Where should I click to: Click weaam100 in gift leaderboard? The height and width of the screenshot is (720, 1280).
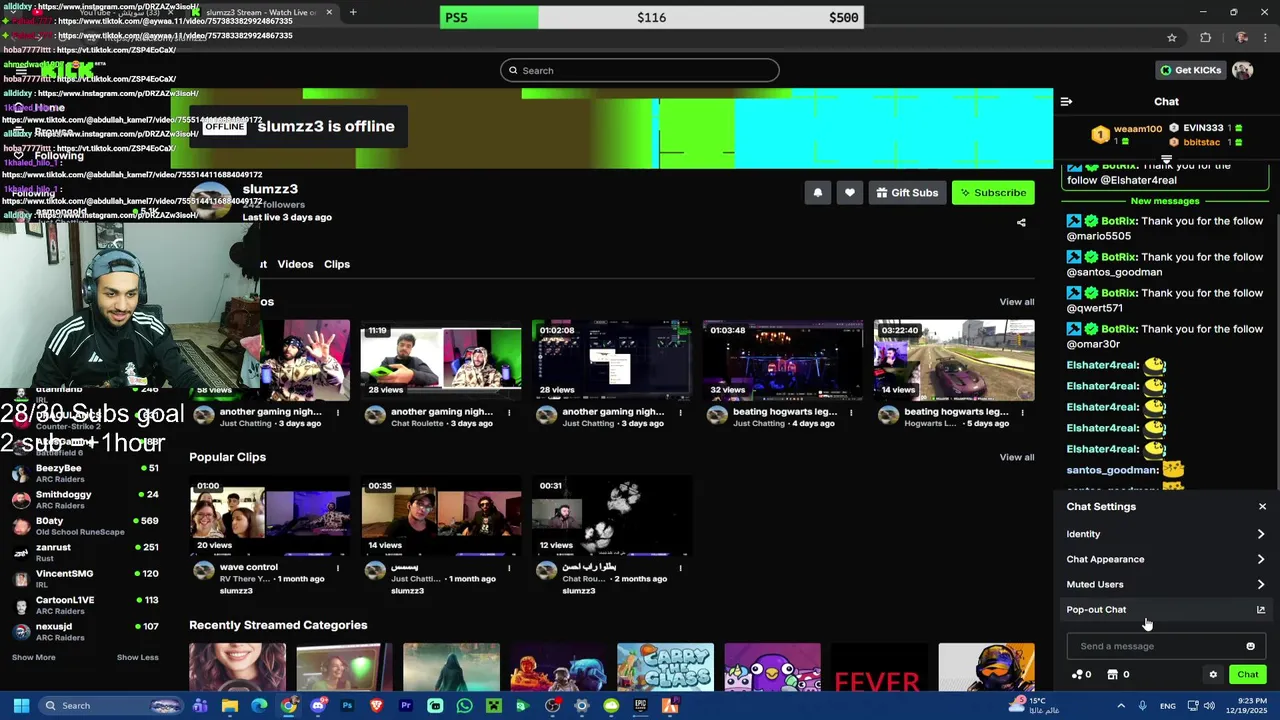[x=1137, y=129]
